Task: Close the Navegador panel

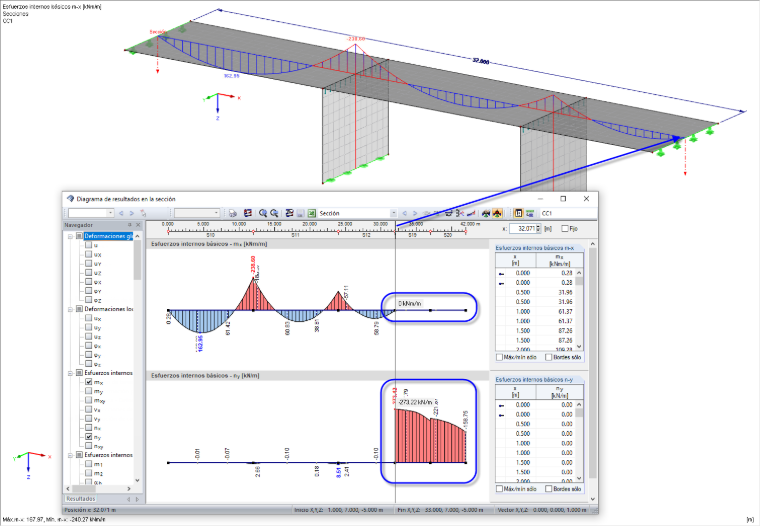Action: click(138, 225)
